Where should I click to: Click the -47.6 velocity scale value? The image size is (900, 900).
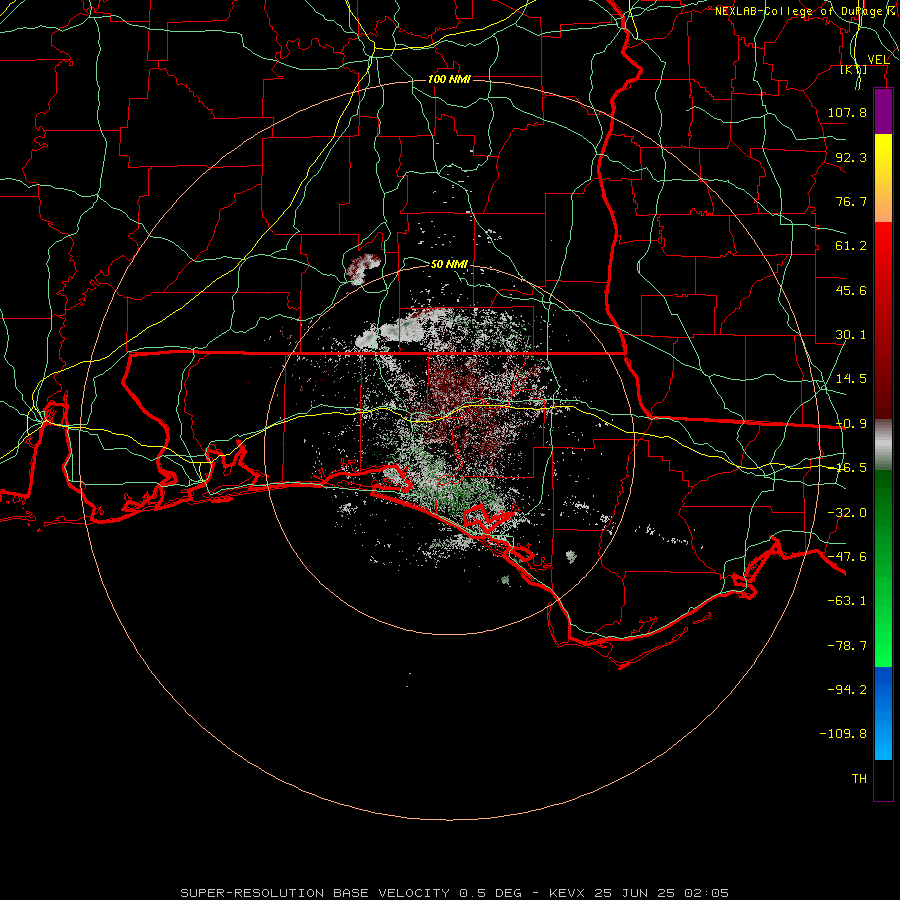tap(847, 557)
